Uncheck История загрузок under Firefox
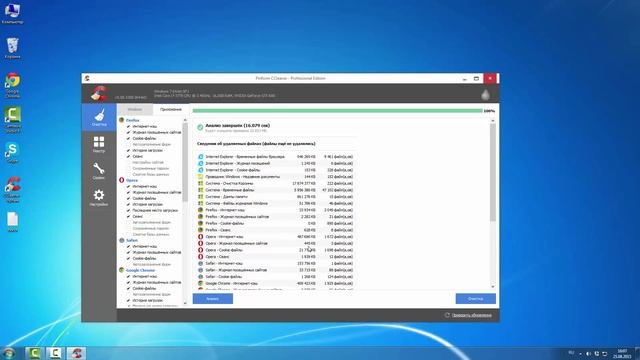 click(x=128, y=150)
